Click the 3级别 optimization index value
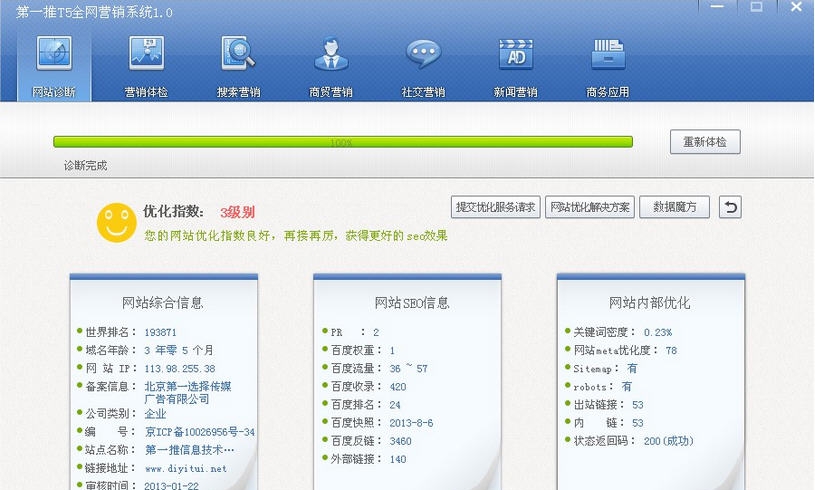 click(x=237, y=213)
